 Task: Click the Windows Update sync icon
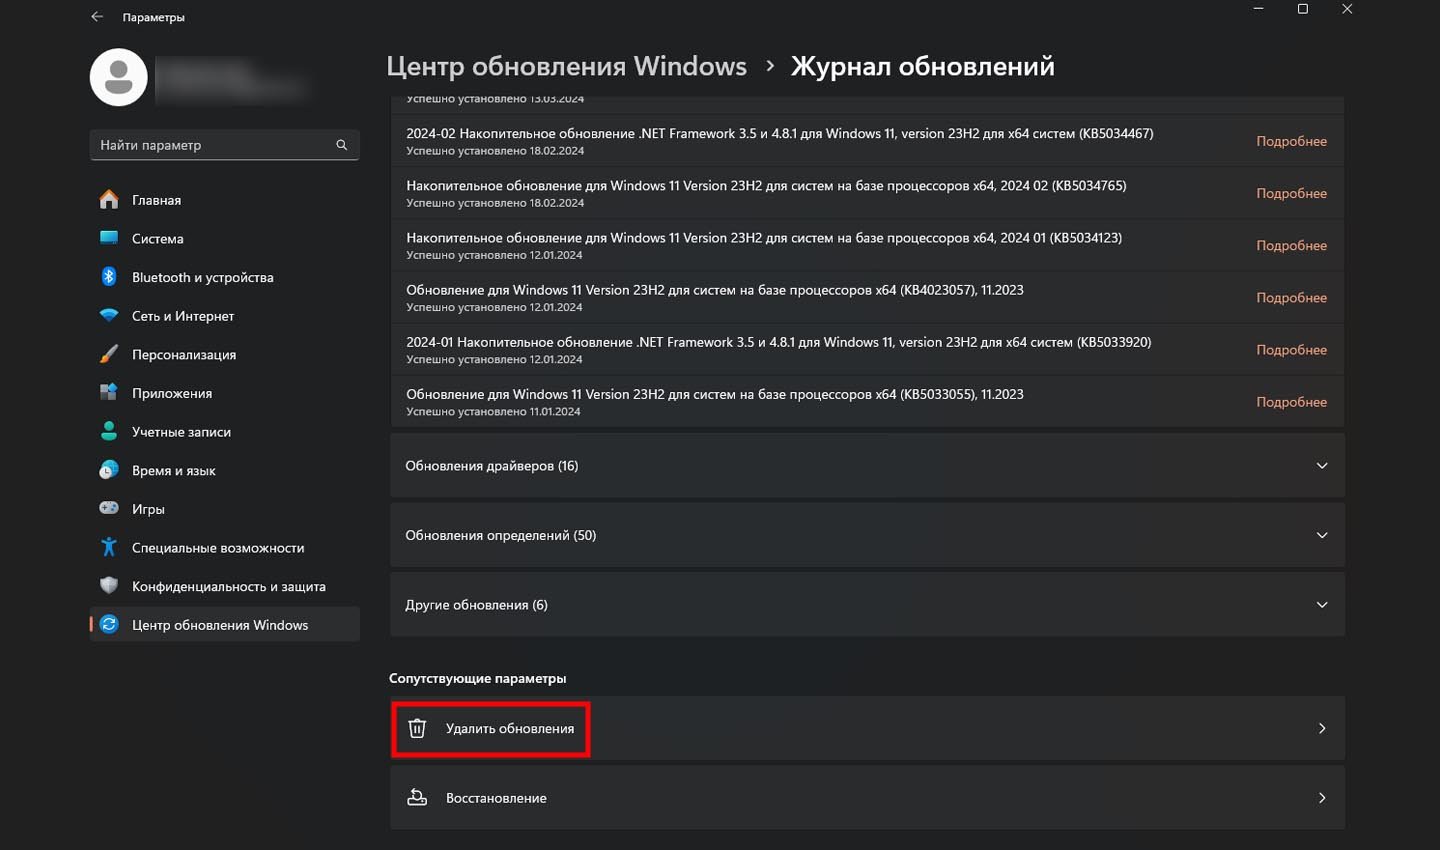pos(109,625)
